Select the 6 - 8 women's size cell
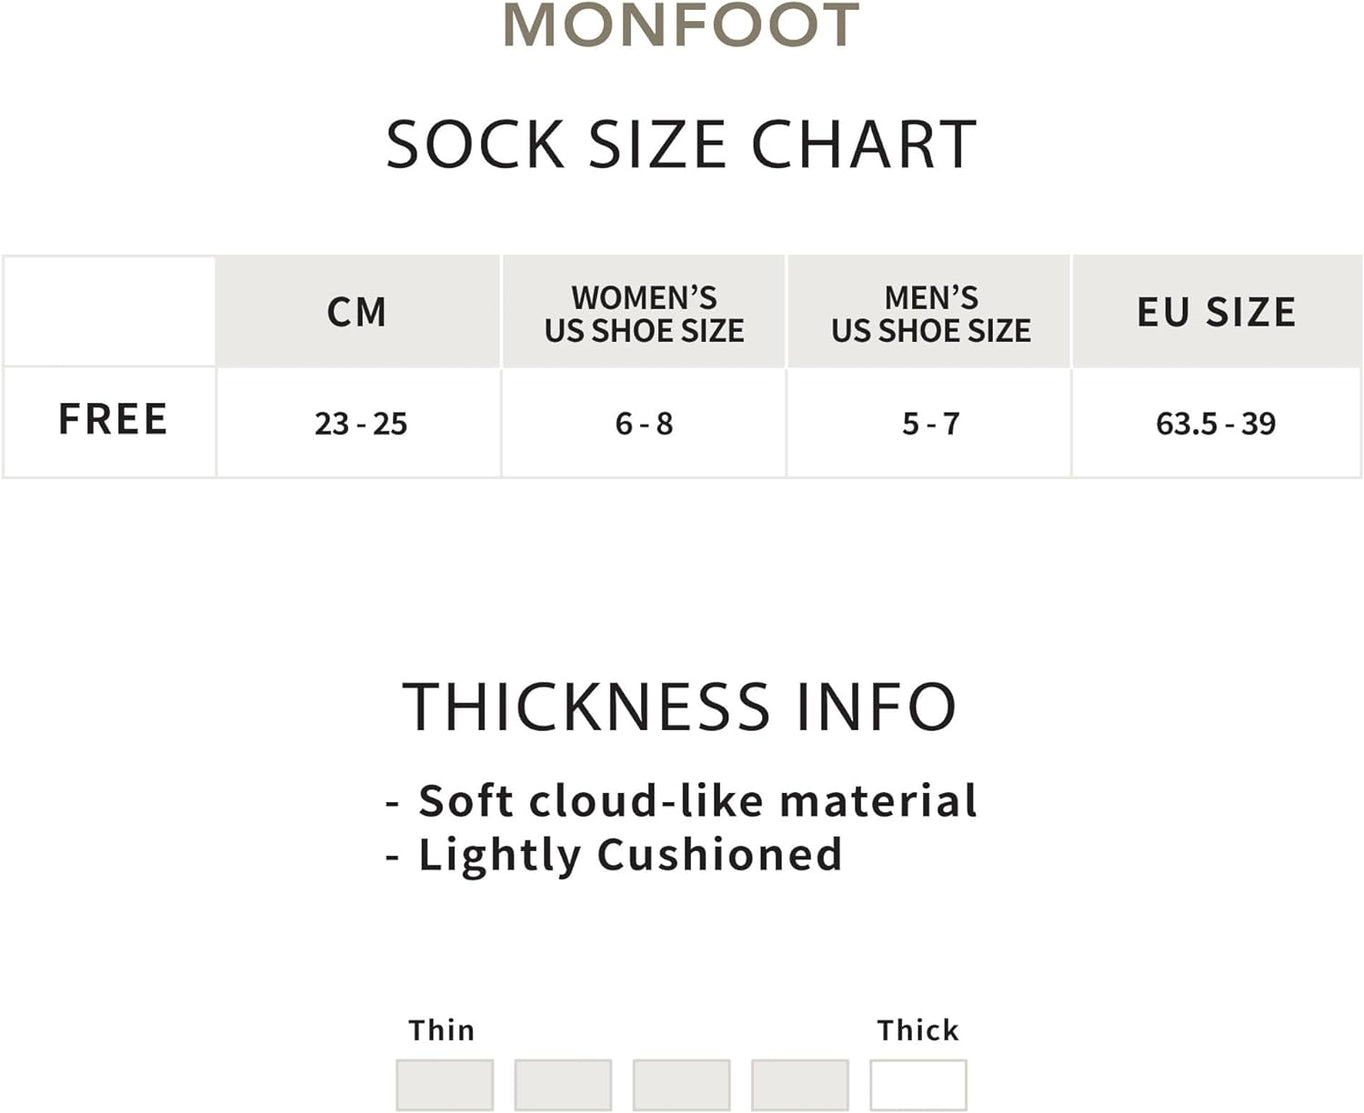 644,424
